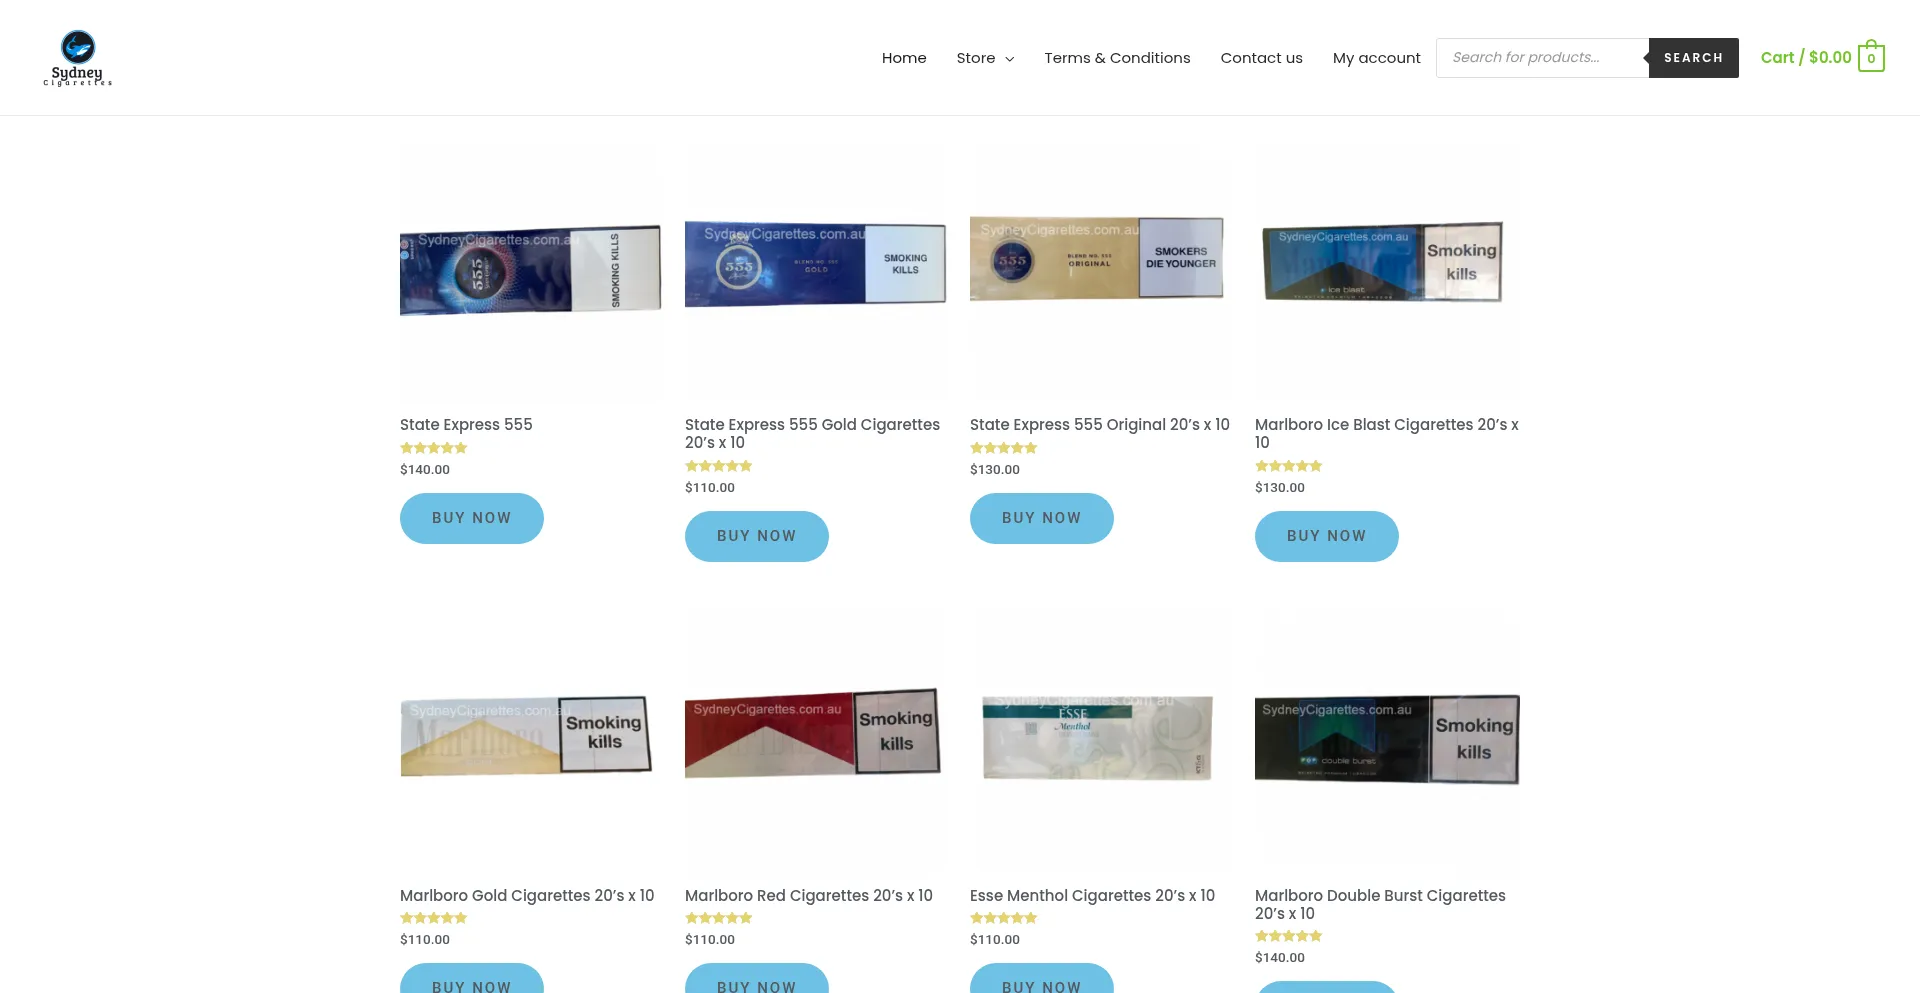The width and height of the screenshot is (1920, 993).
Task: Click Marlboro Gold star rating
Action: (x=434, y=918)
